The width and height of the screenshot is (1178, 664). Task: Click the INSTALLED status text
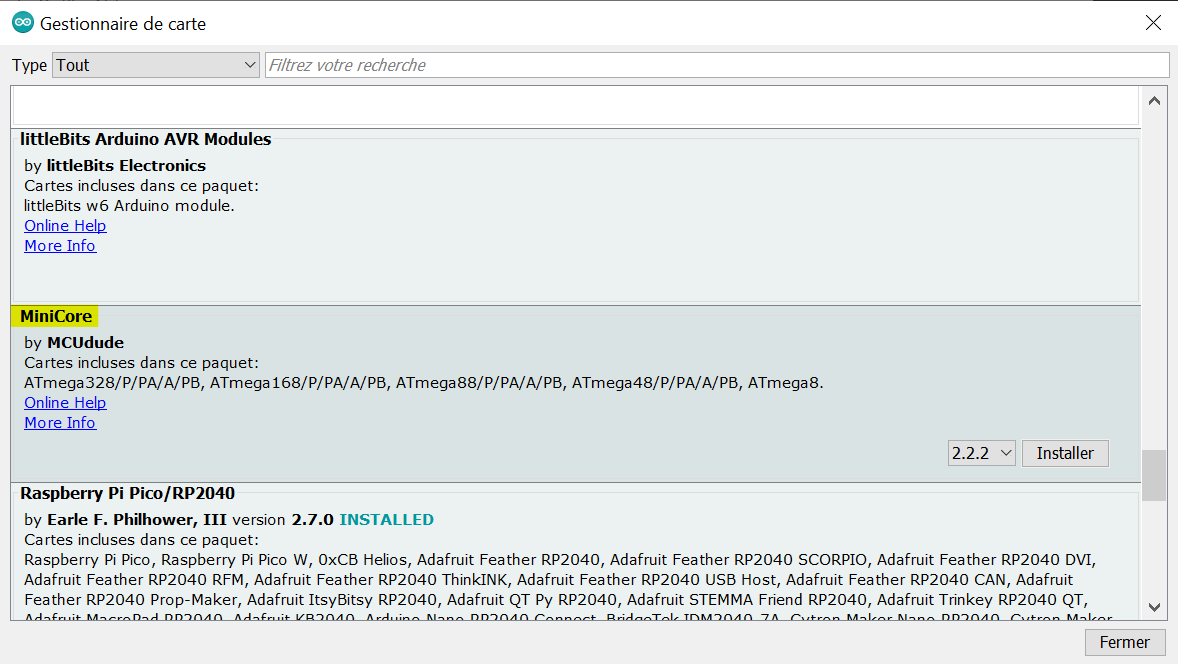(x=386, y=520)
